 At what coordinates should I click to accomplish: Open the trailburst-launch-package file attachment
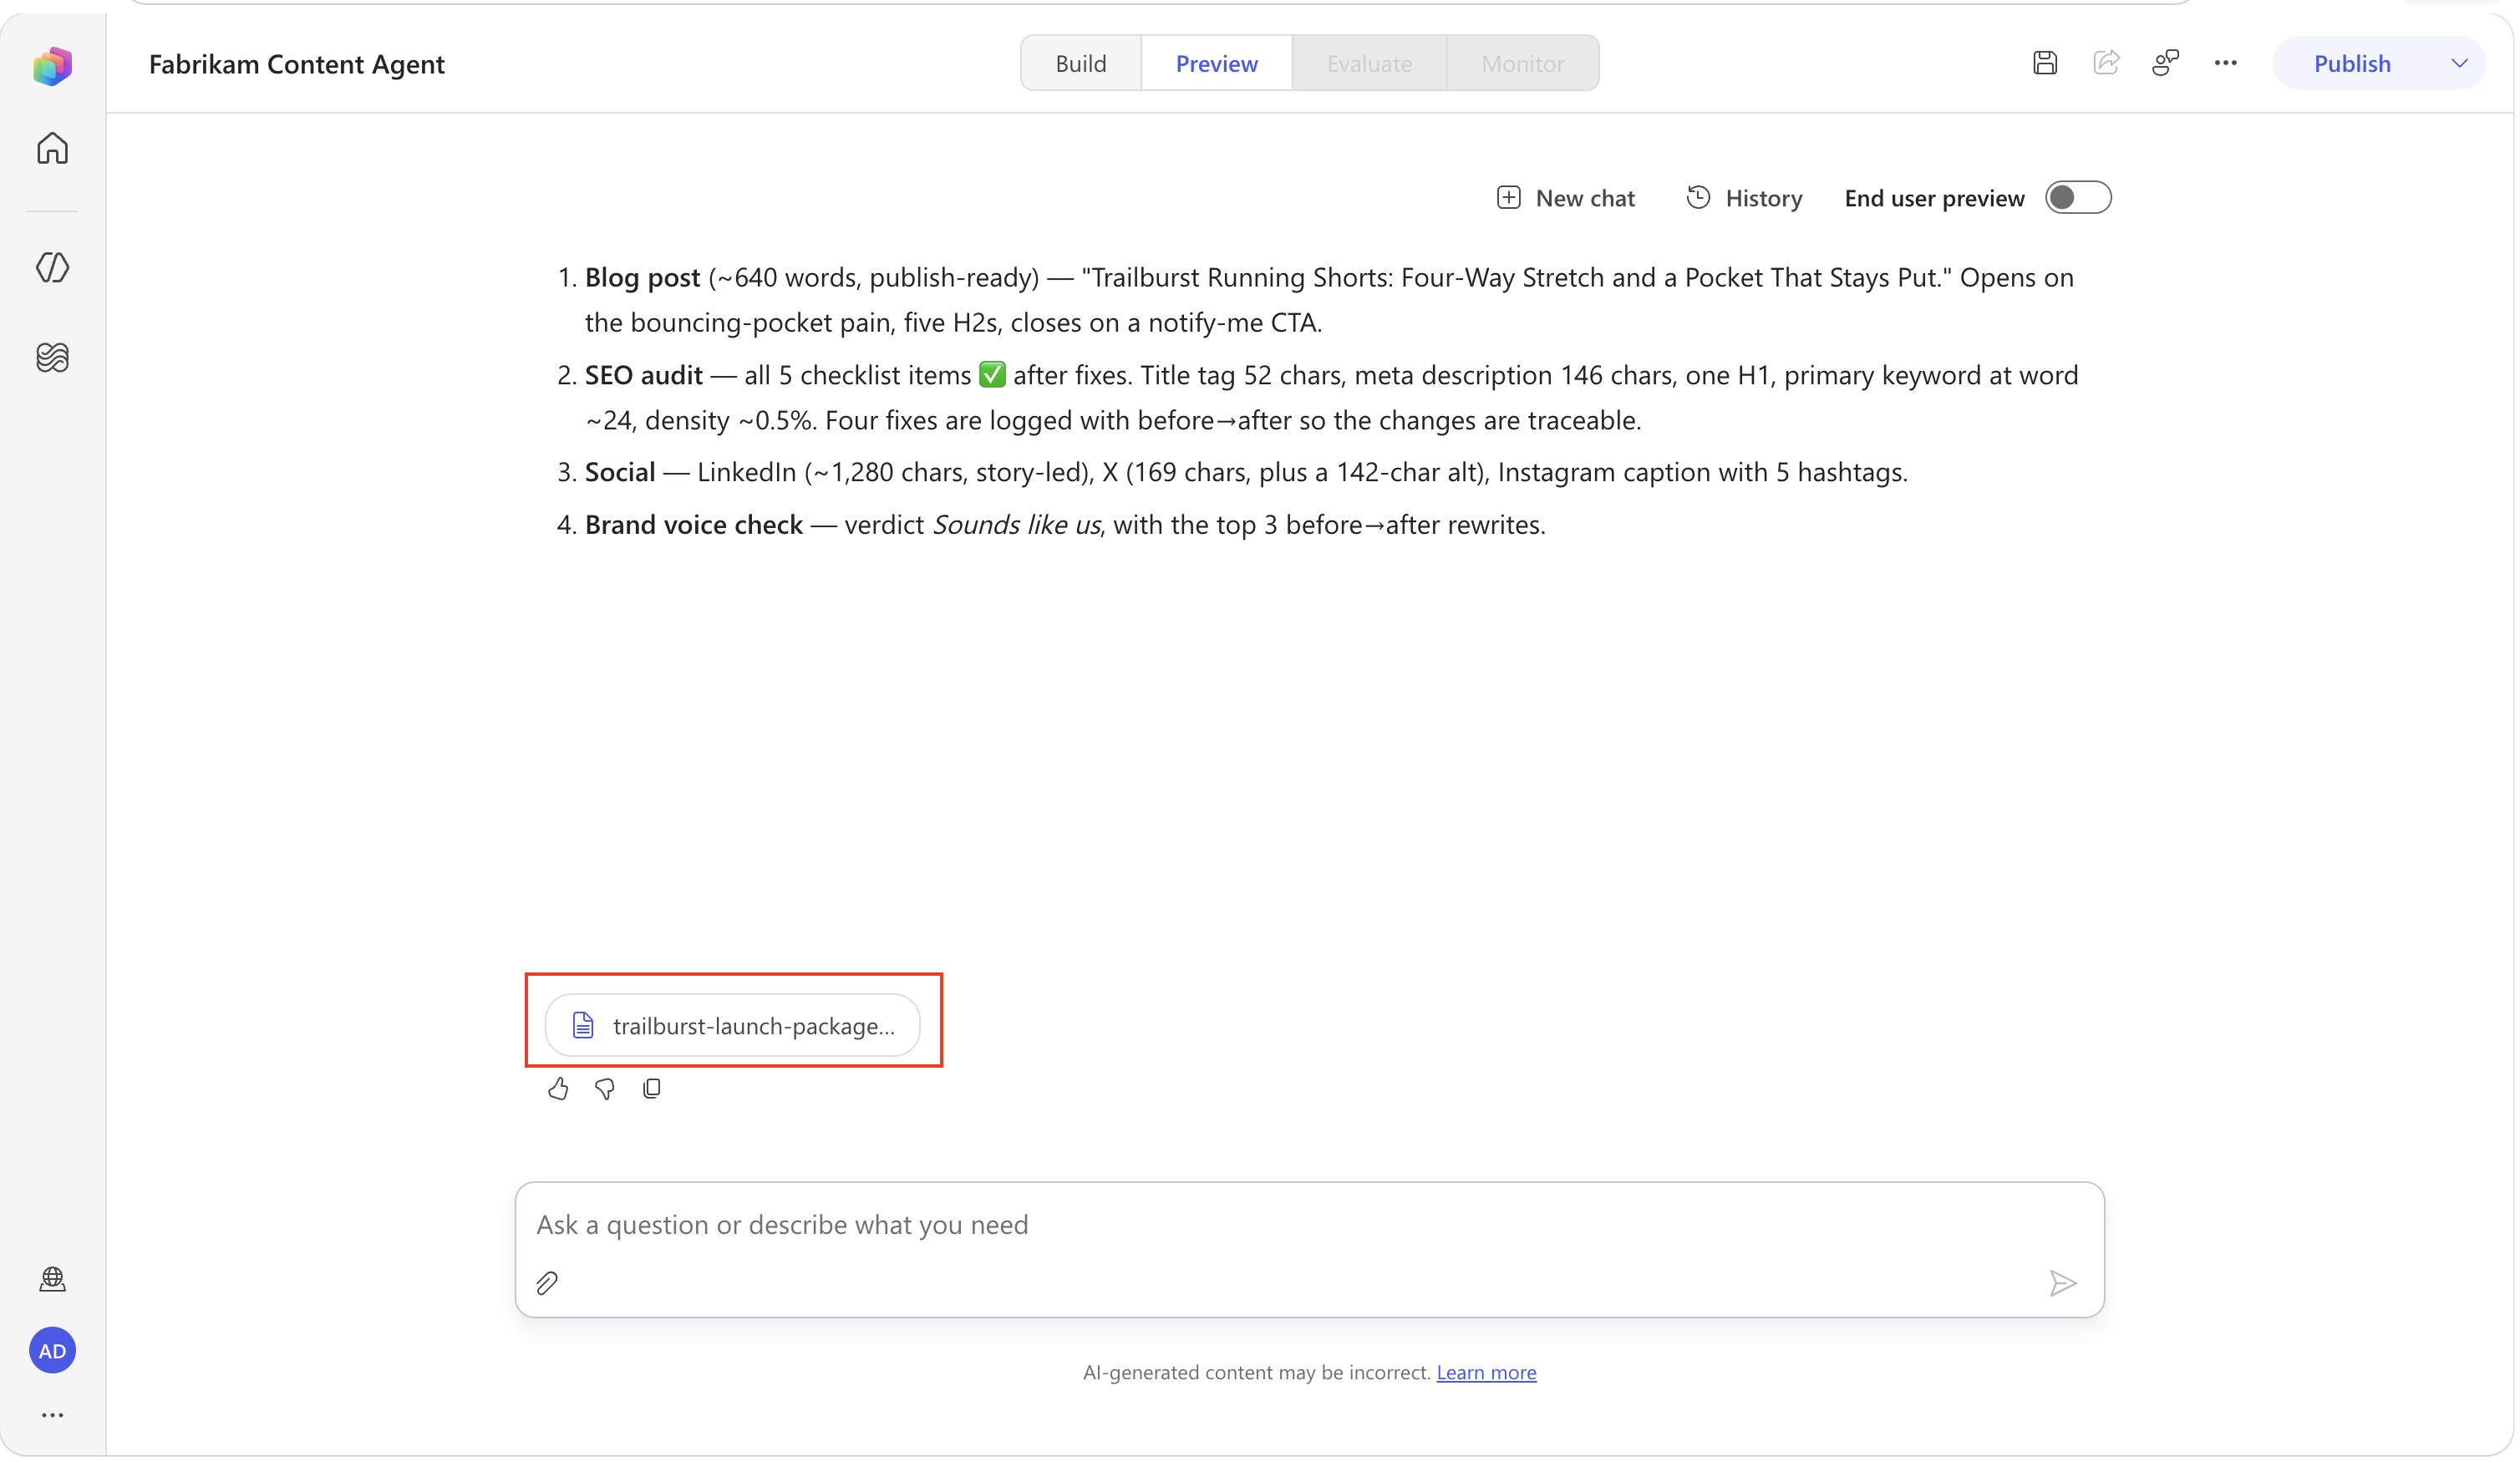click(732, 1026)
